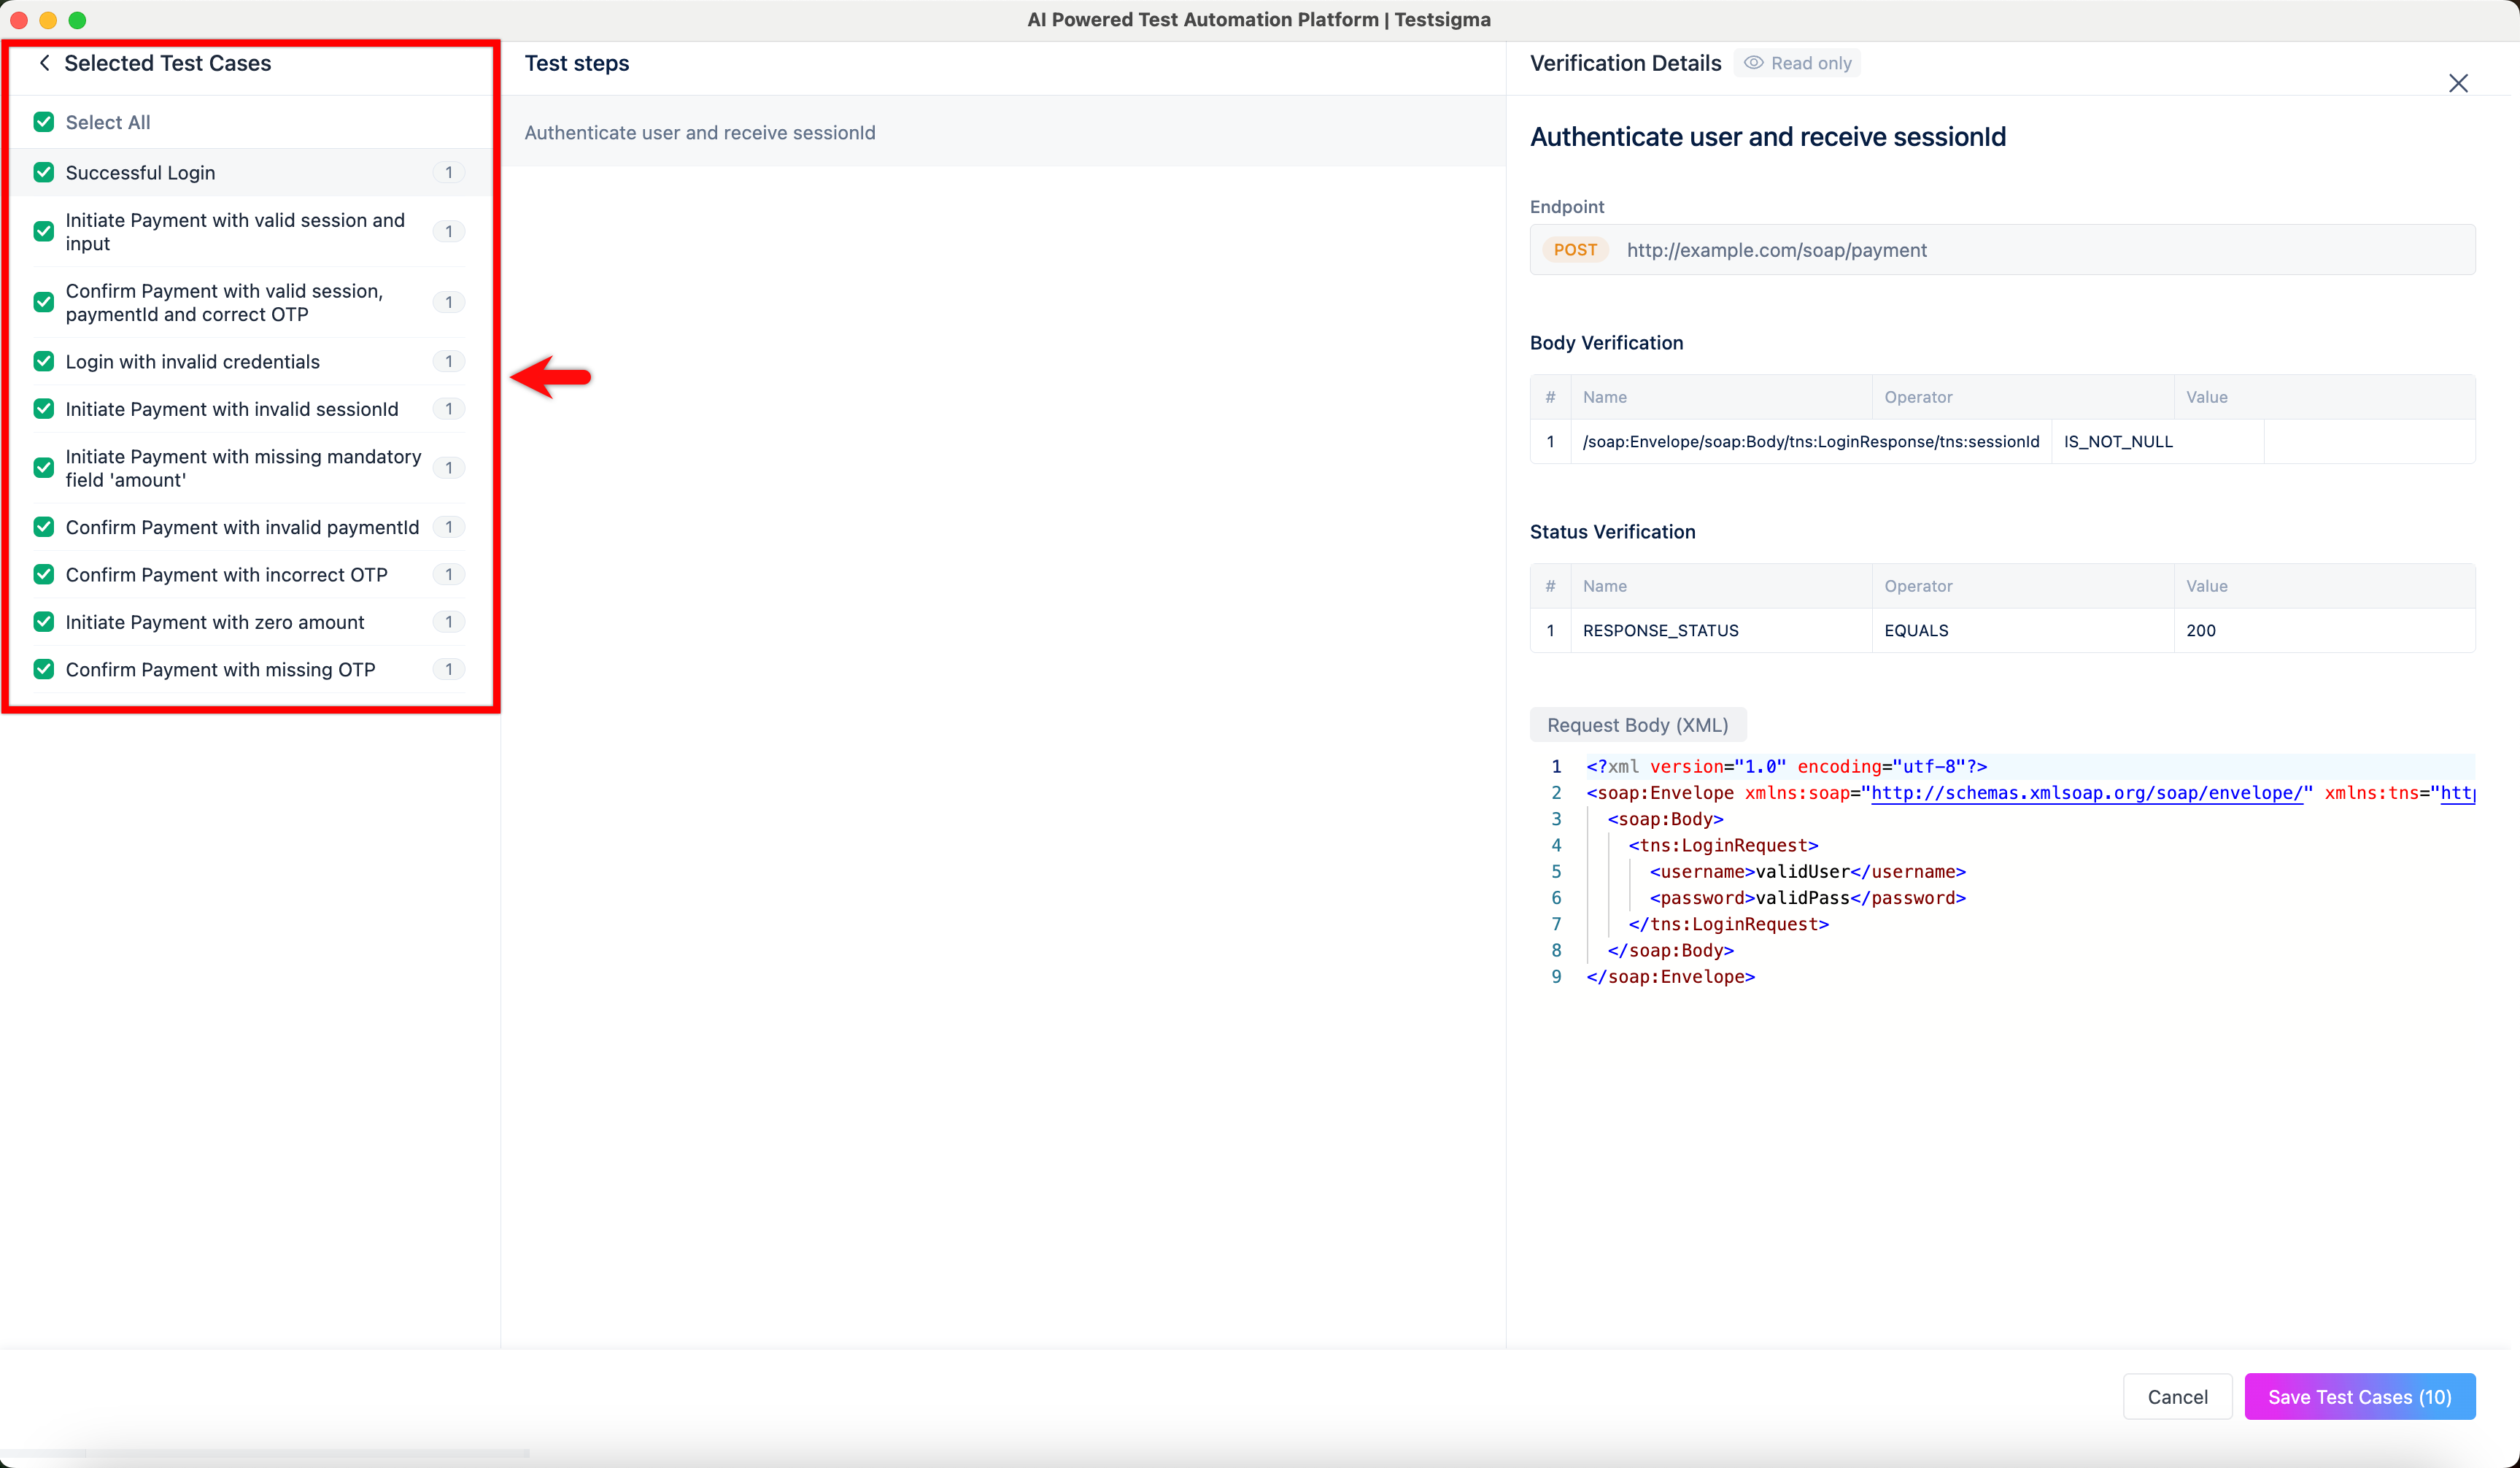Open Confirm Payment with invalid paymentId case
Image resolution: width=2520 pixels, height=1468 pixels.
242,528
